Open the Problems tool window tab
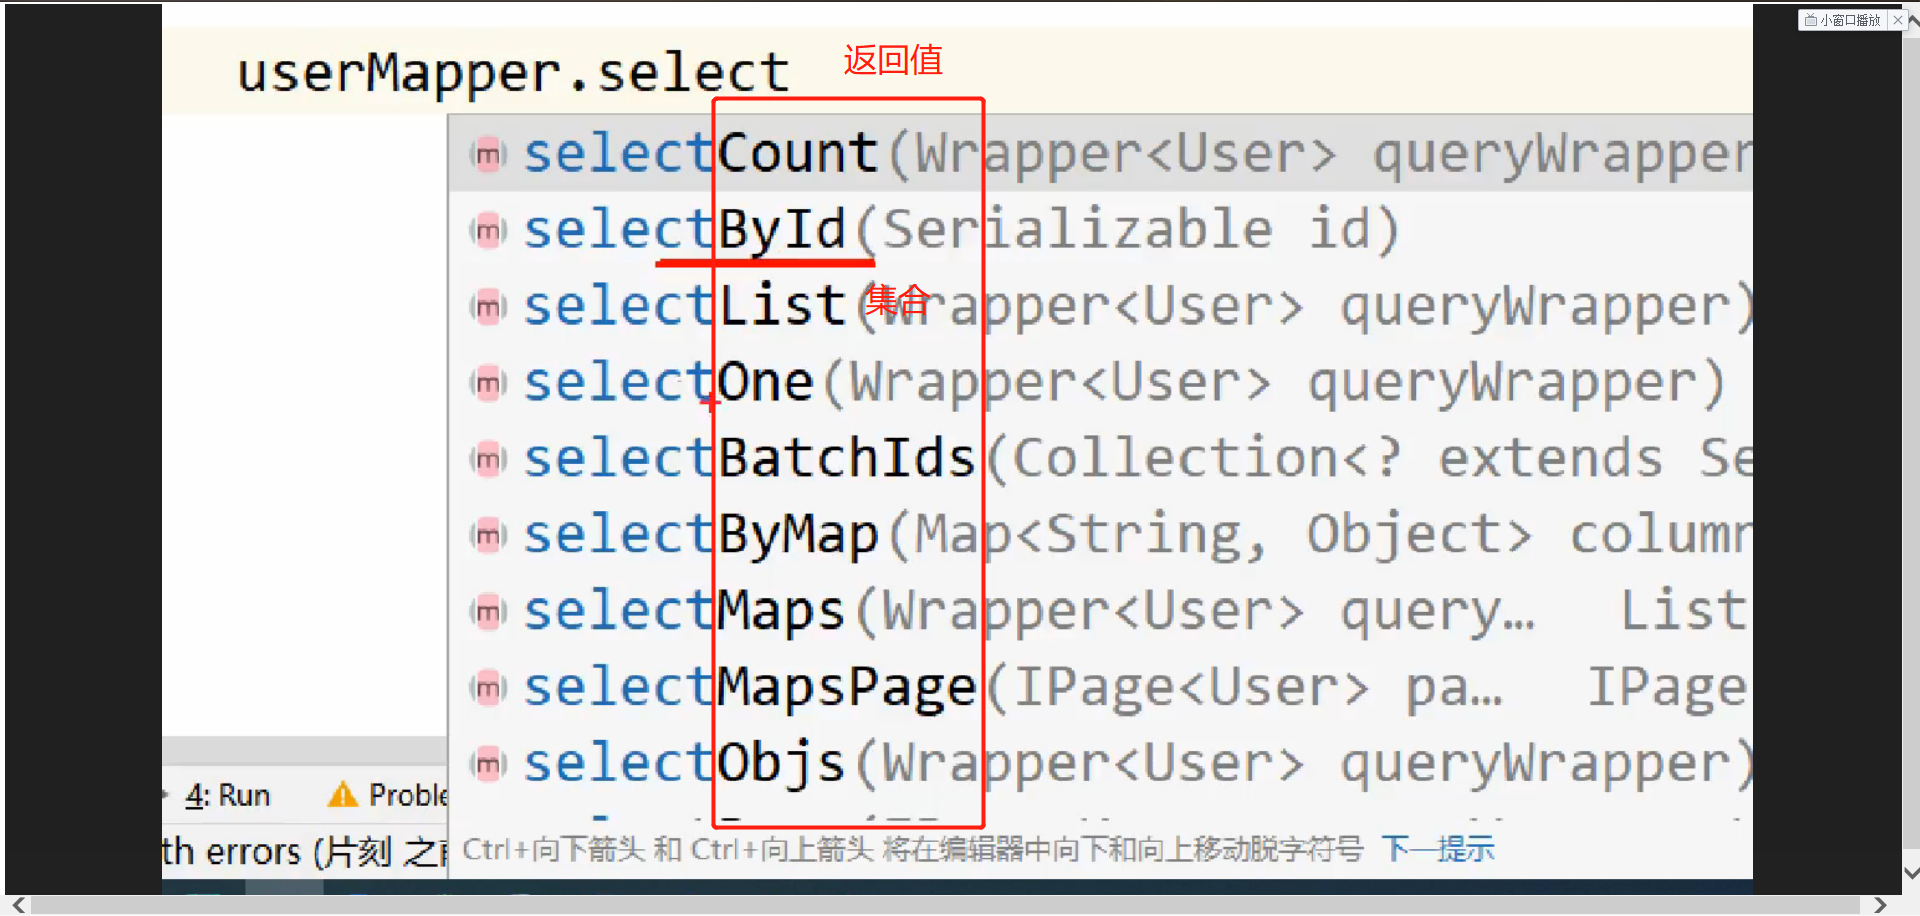Image resolution: width=1920 pixels, height=916 pixels. click(x=388, y=795)
